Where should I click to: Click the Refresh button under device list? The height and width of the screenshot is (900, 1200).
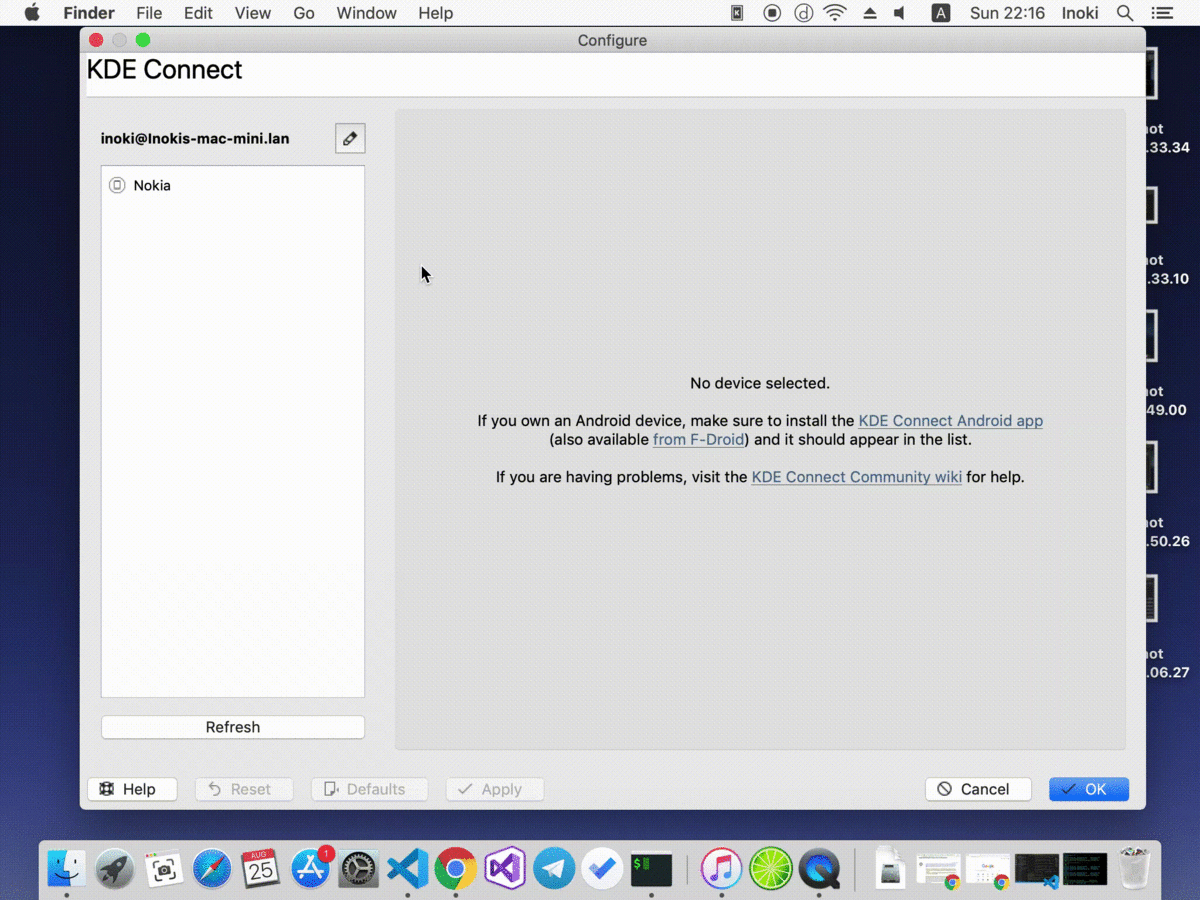[233, 727]
